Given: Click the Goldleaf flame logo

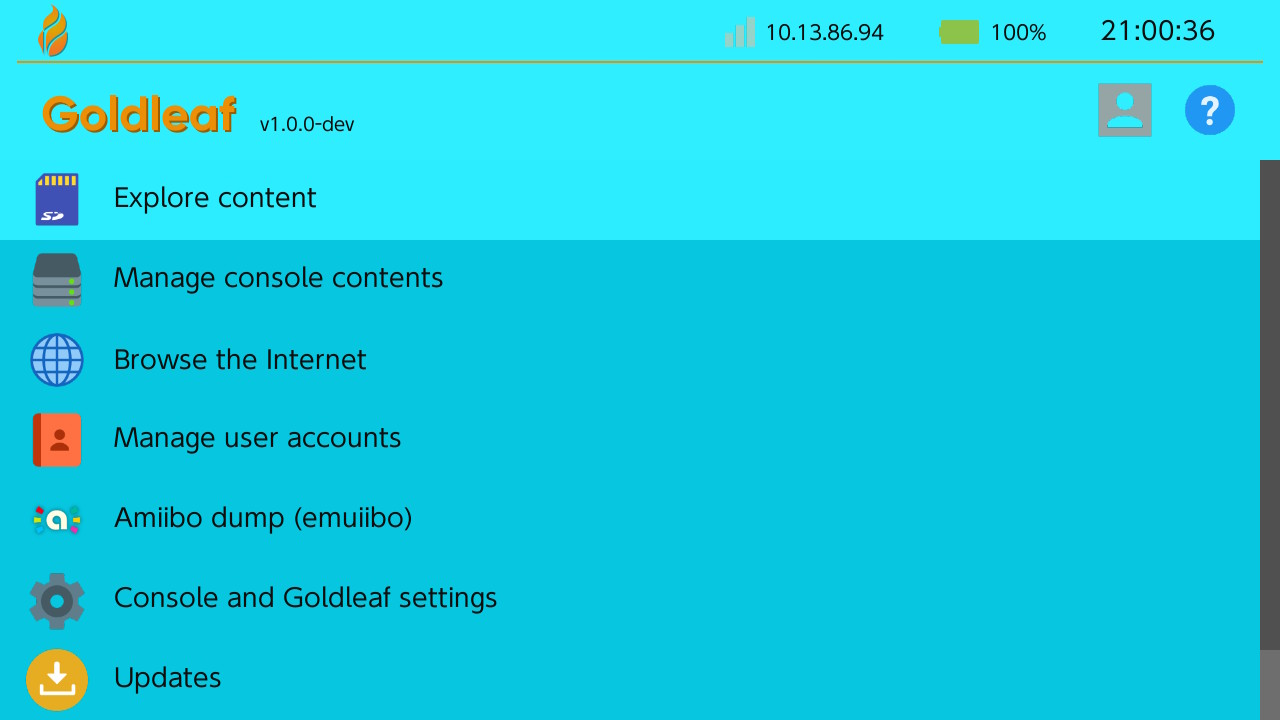Looking at the screenshot, I should pyautogui.click(x=55, y=31).
